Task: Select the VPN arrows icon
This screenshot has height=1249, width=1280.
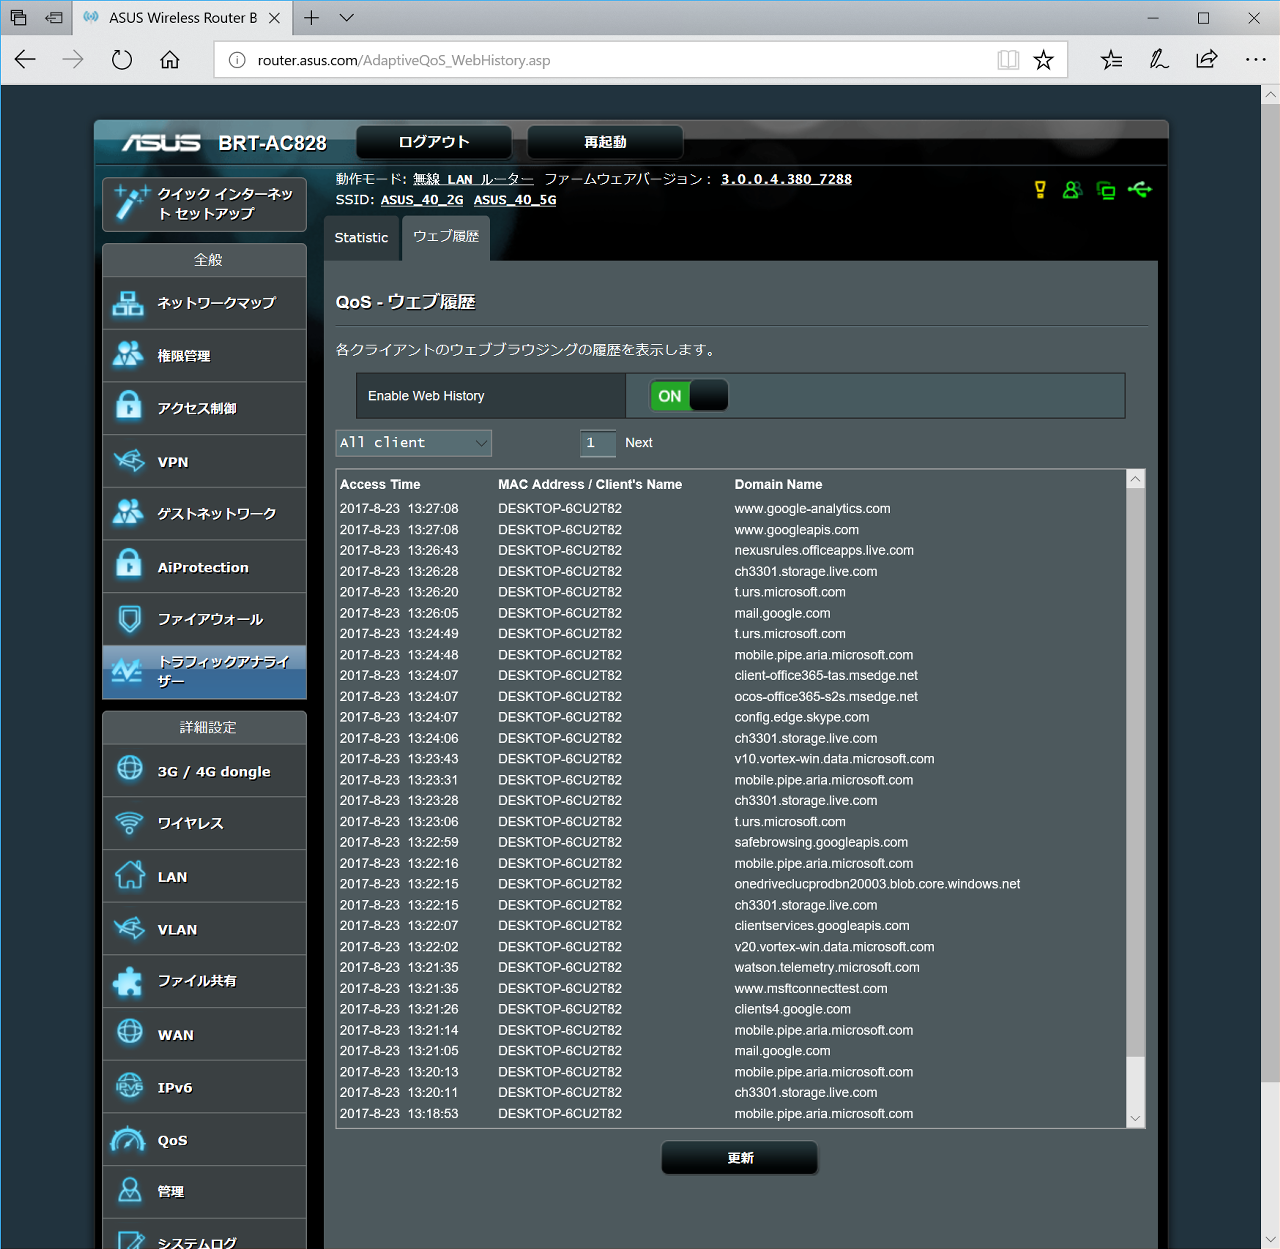Action: [129, 461]
